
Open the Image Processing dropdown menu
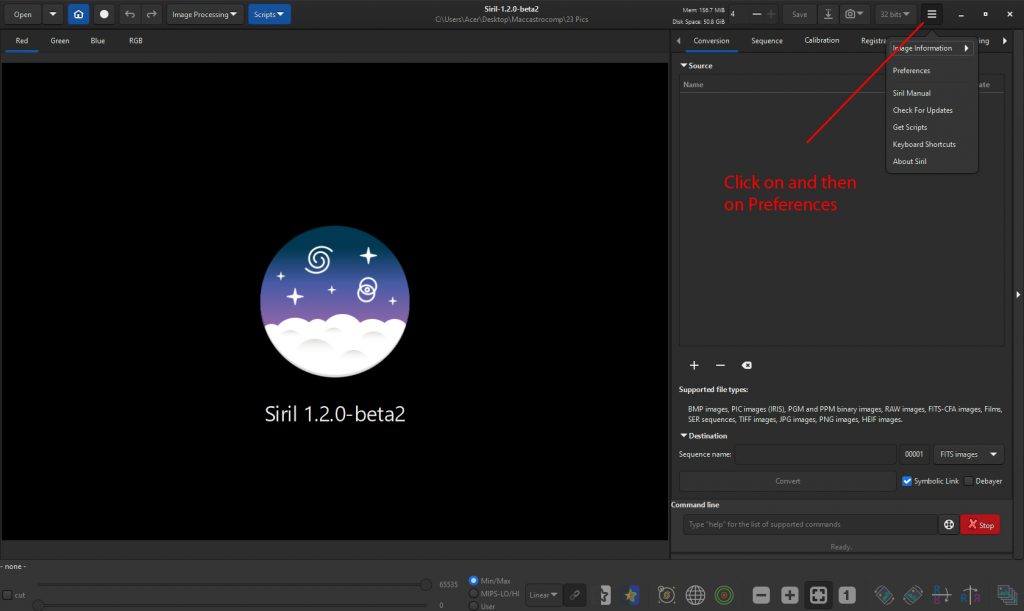(204, 14)
